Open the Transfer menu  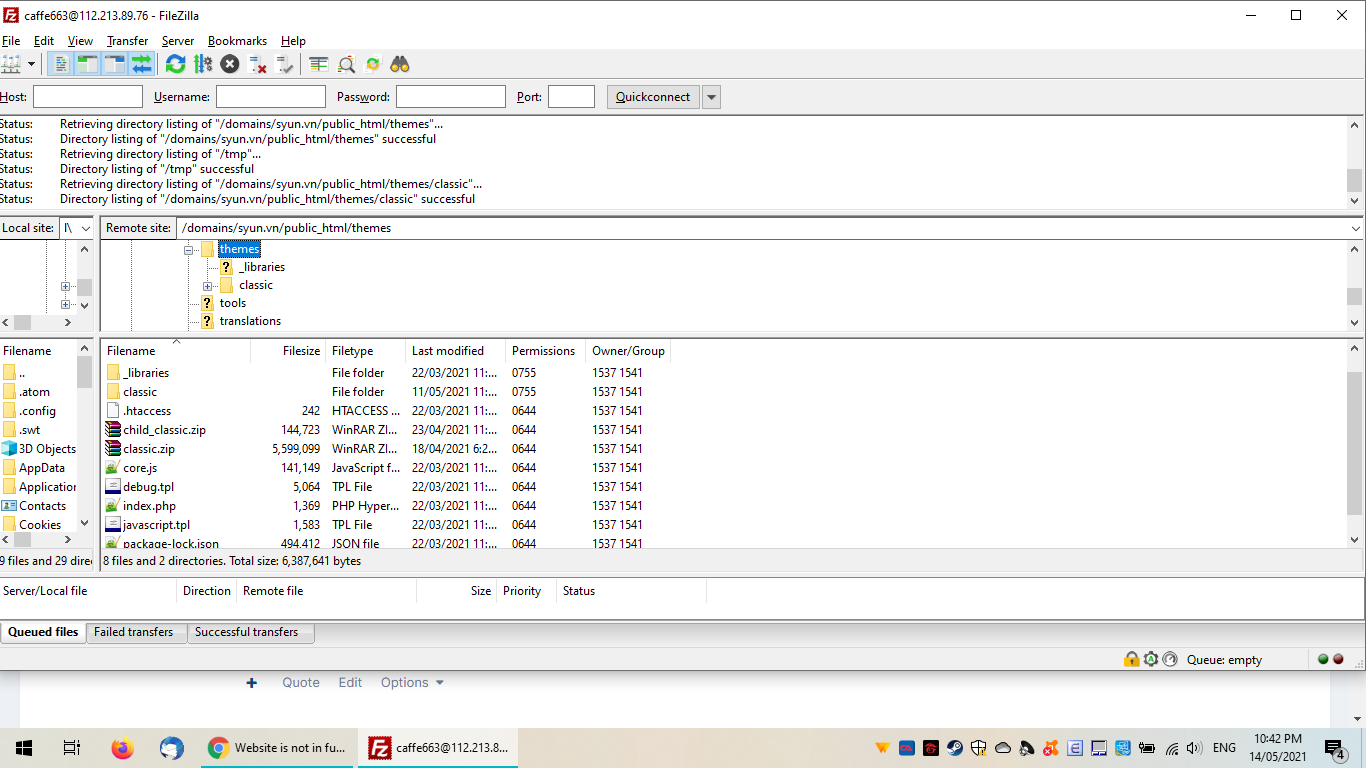tap(127, 41)
